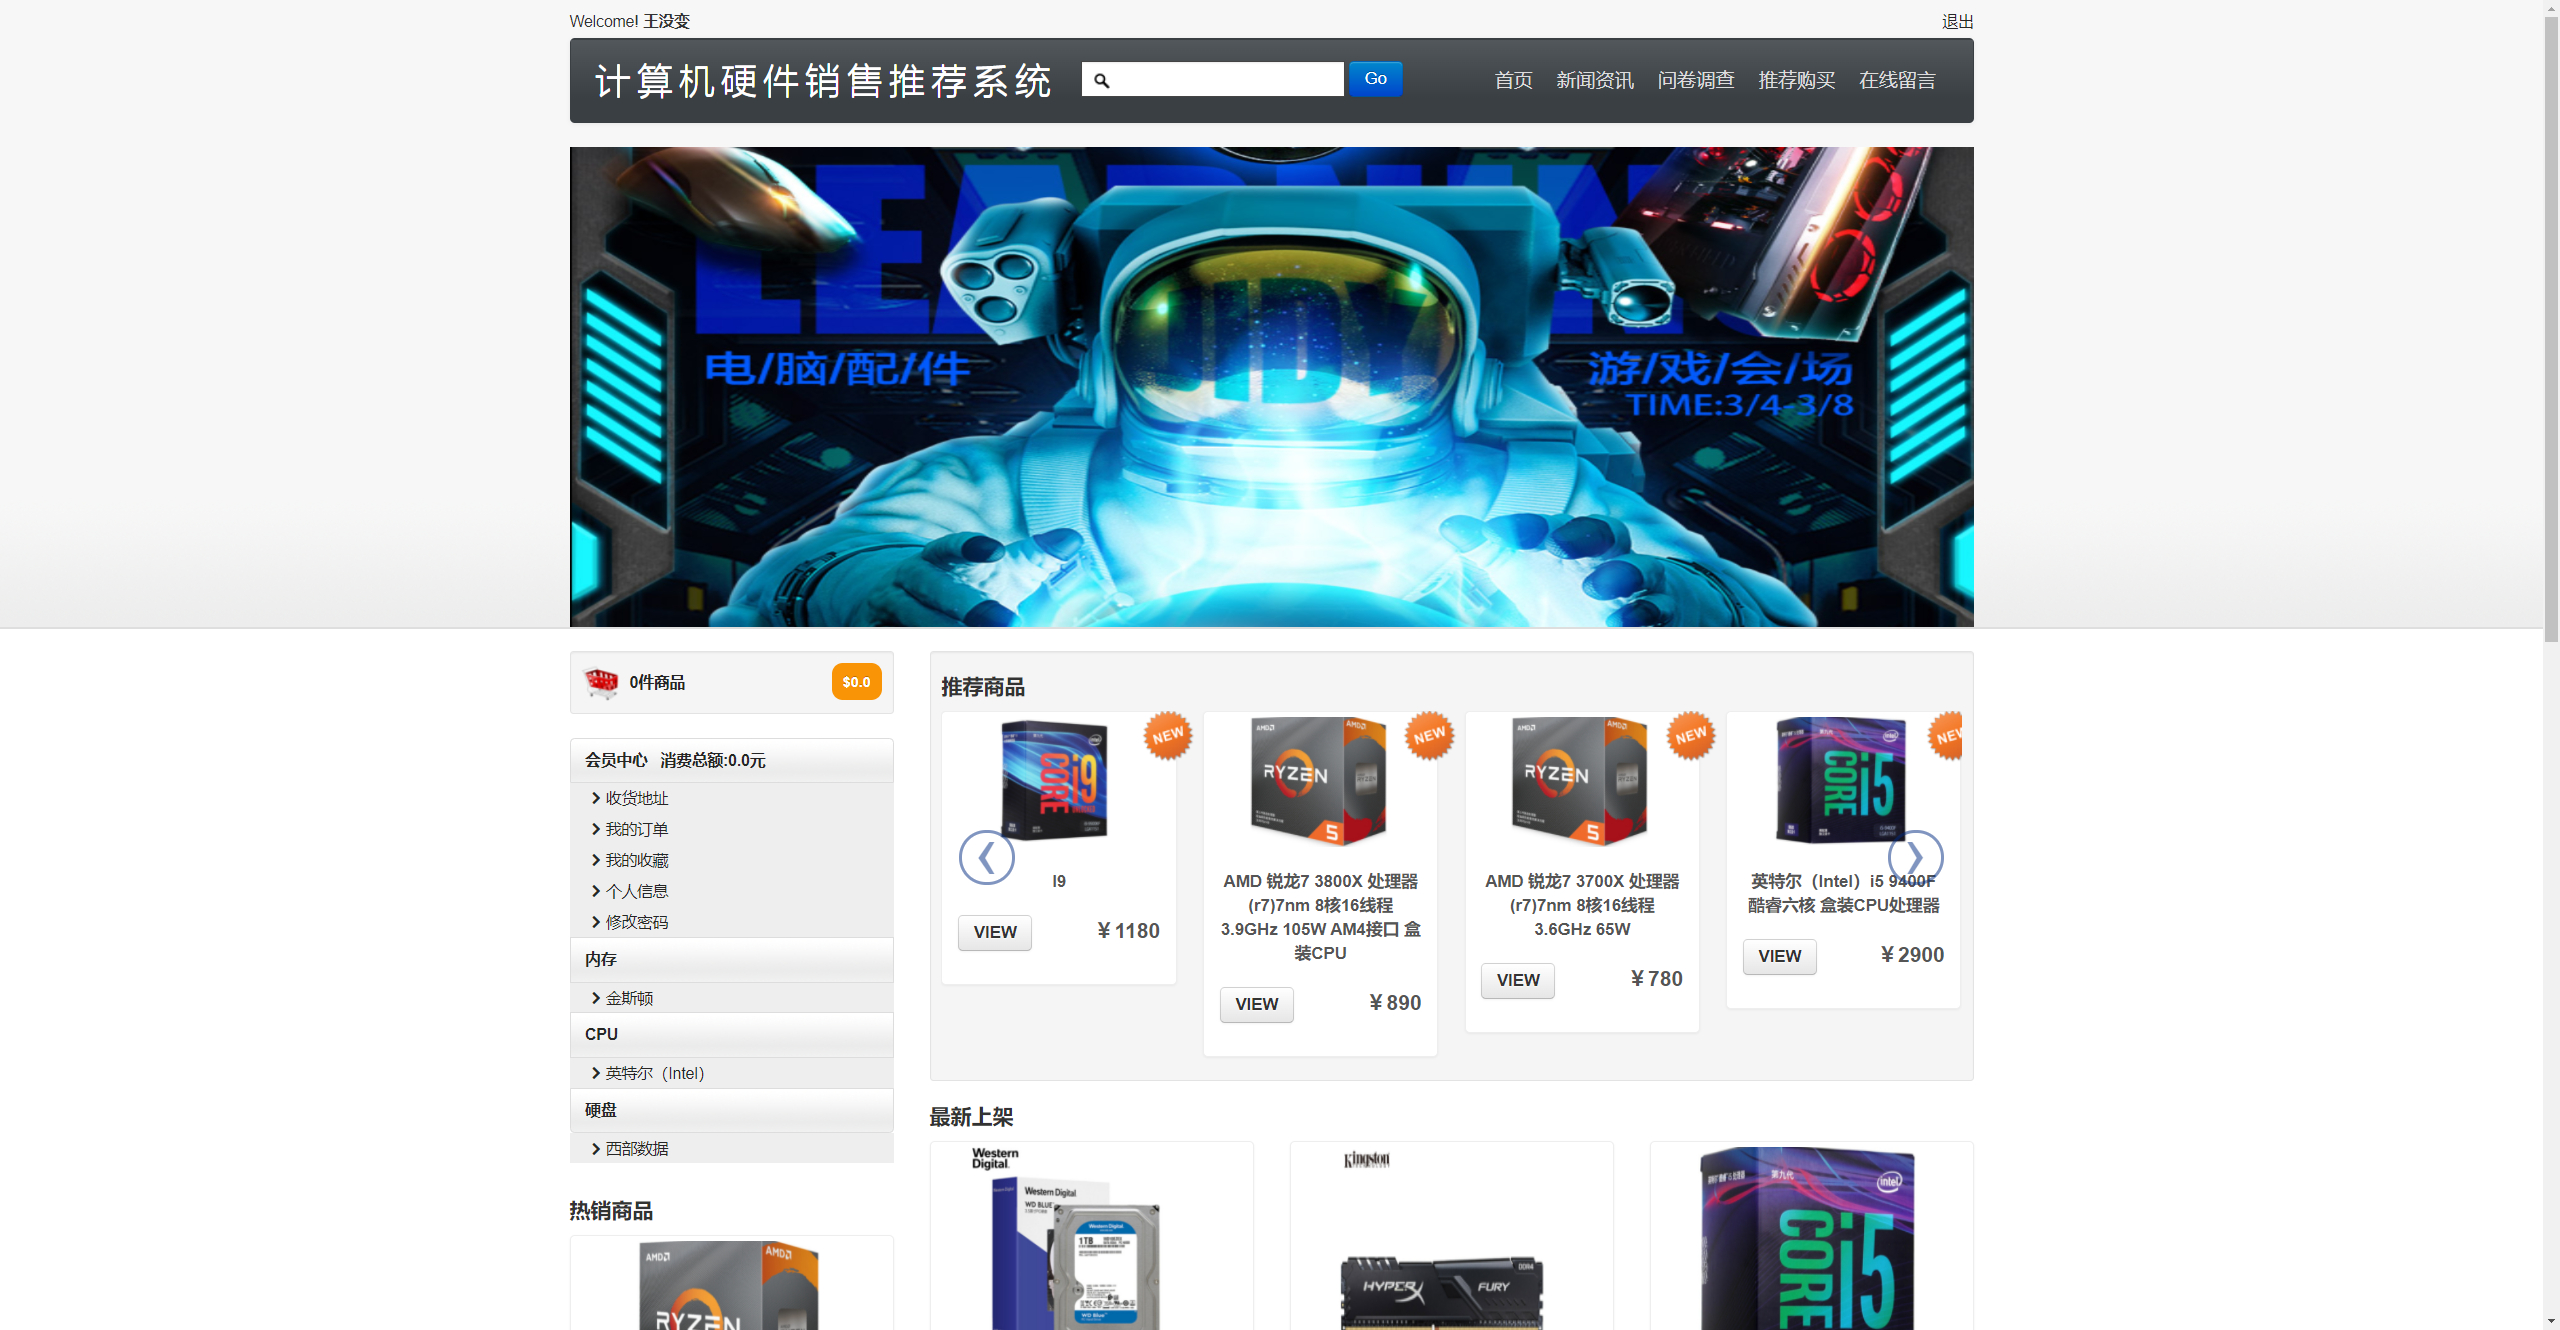Select 金斯顿 under 内存 category
The width and height of the screenshot is (2560, 1330).
coord(628,998)
